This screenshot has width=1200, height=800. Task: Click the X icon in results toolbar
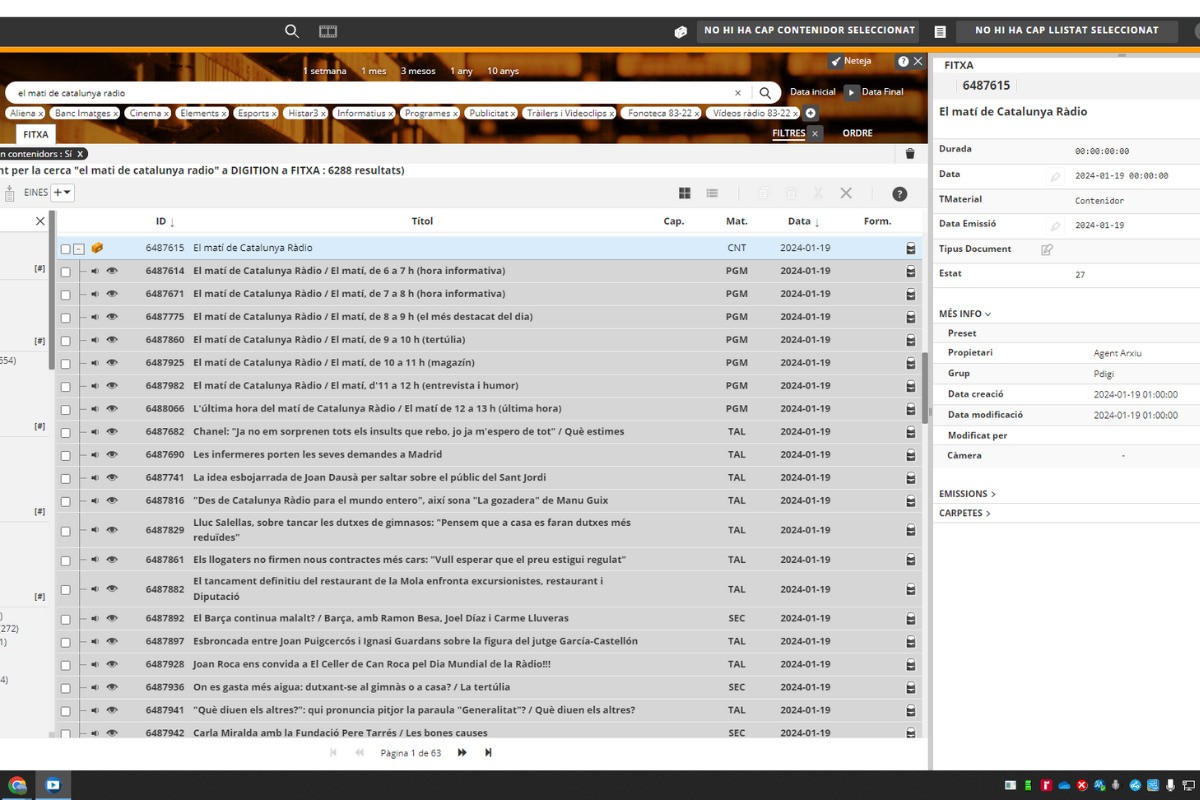pos(846,193)
